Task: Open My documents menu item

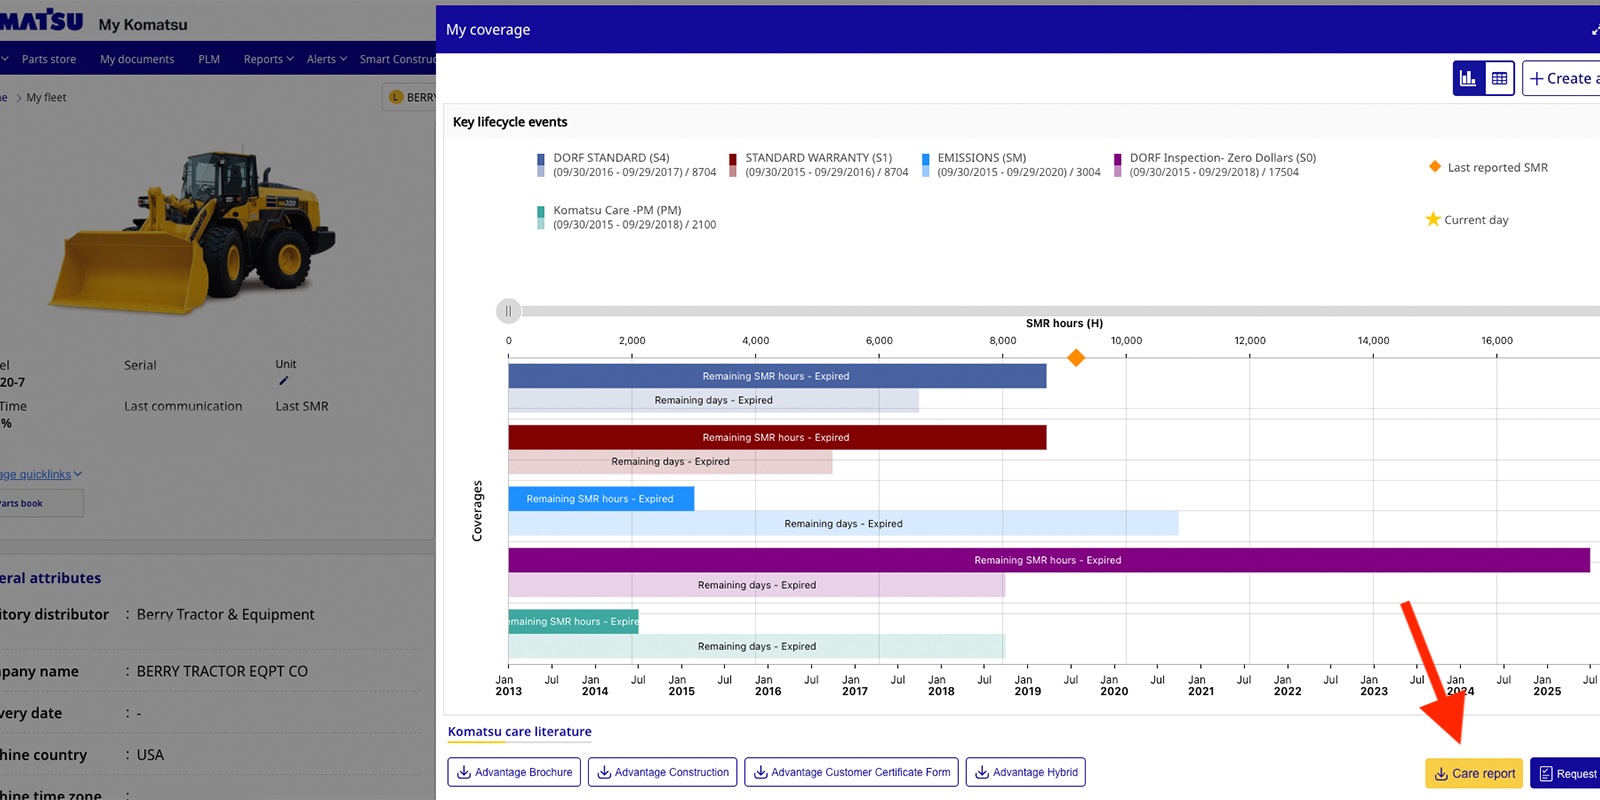Action: pos(137,59)
